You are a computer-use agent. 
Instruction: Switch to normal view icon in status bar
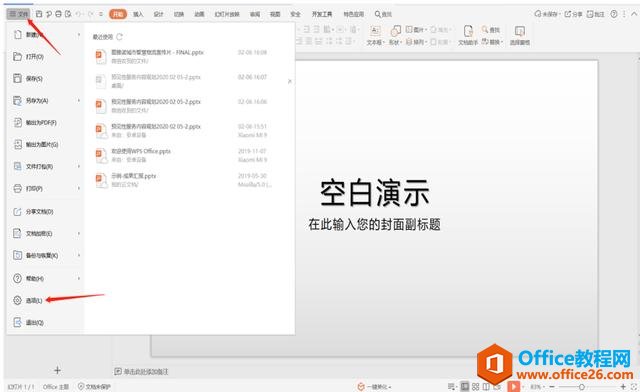[465, 386]
